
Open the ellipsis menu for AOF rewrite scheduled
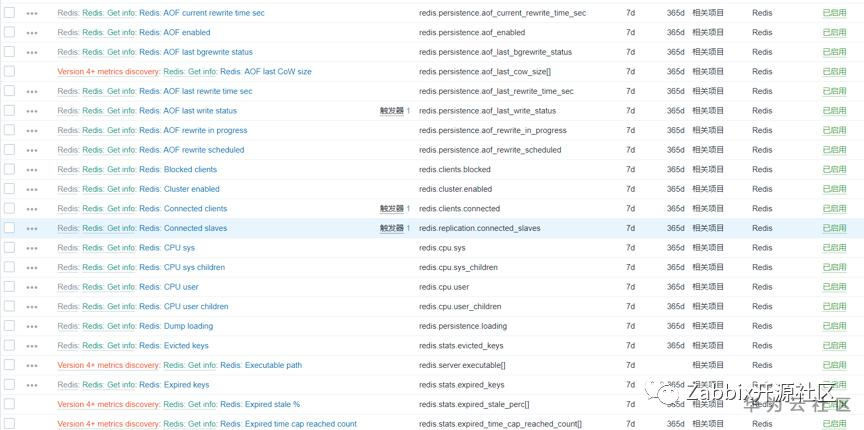coord(32,150)
